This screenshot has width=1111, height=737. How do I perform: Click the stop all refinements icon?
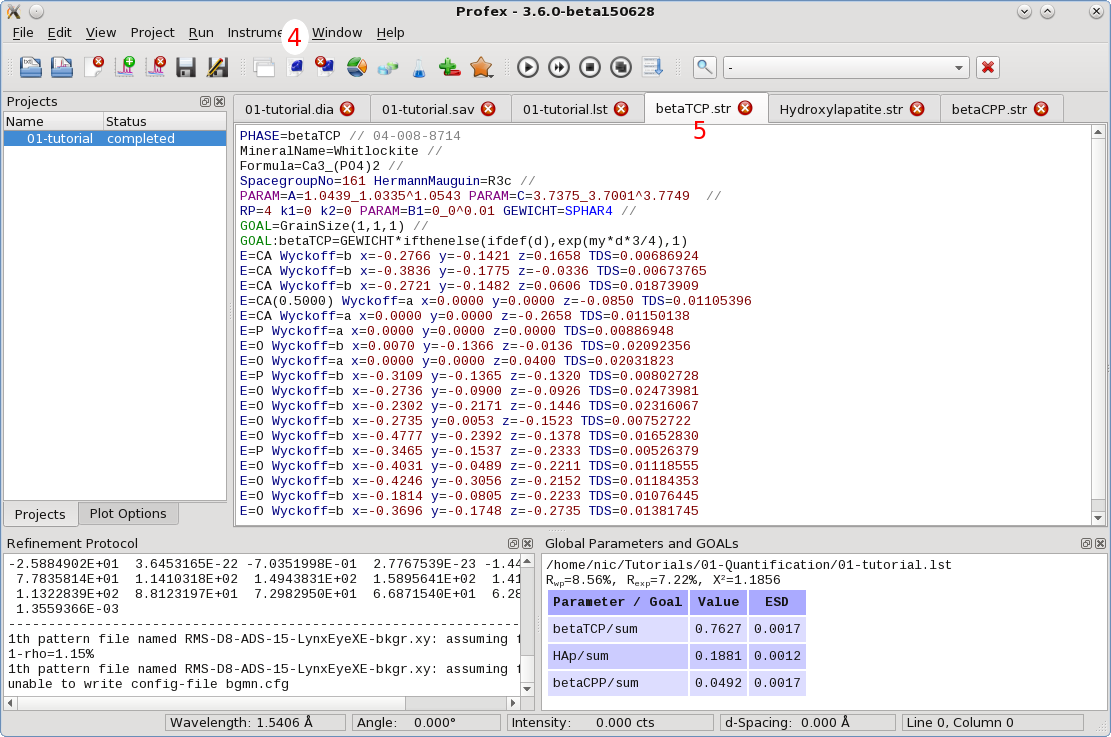click(621, 67)
